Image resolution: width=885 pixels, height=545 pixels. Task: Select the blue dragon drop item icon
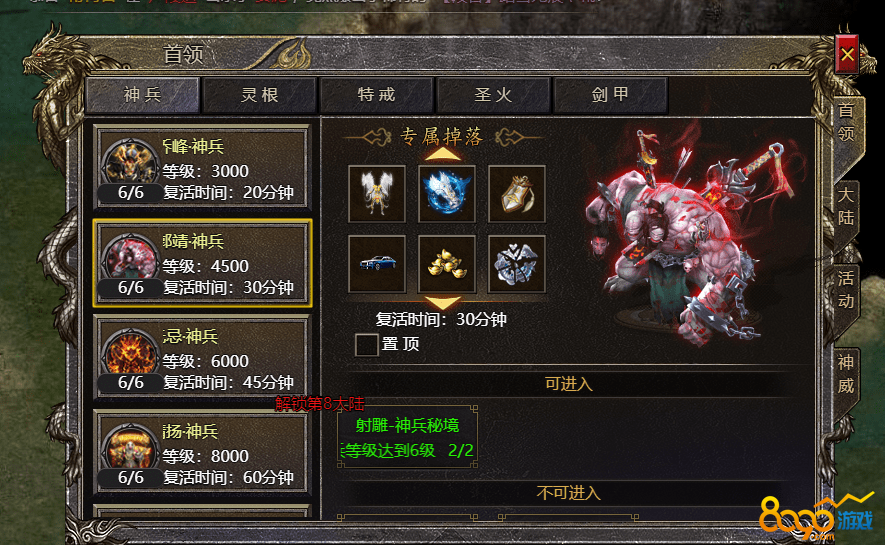446,194
